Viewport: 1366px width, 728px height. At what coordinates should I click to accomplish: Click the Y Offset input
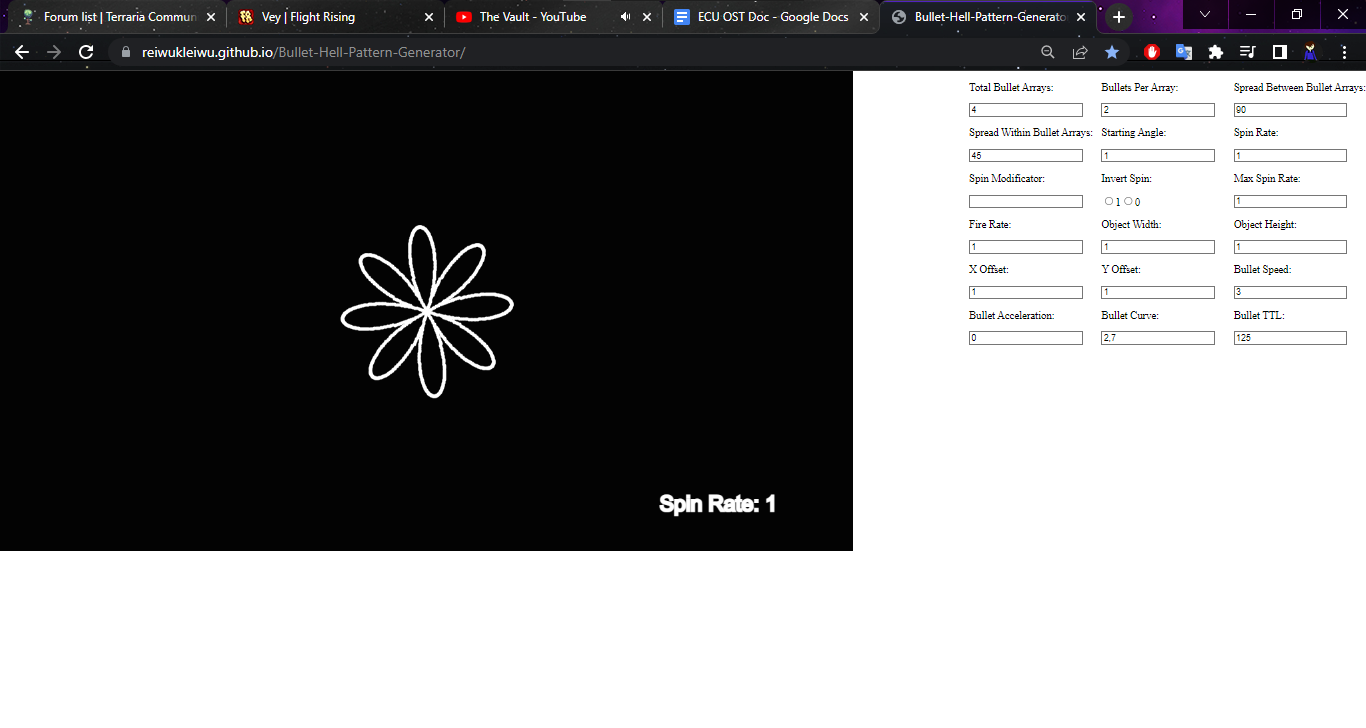[1158, 292]
